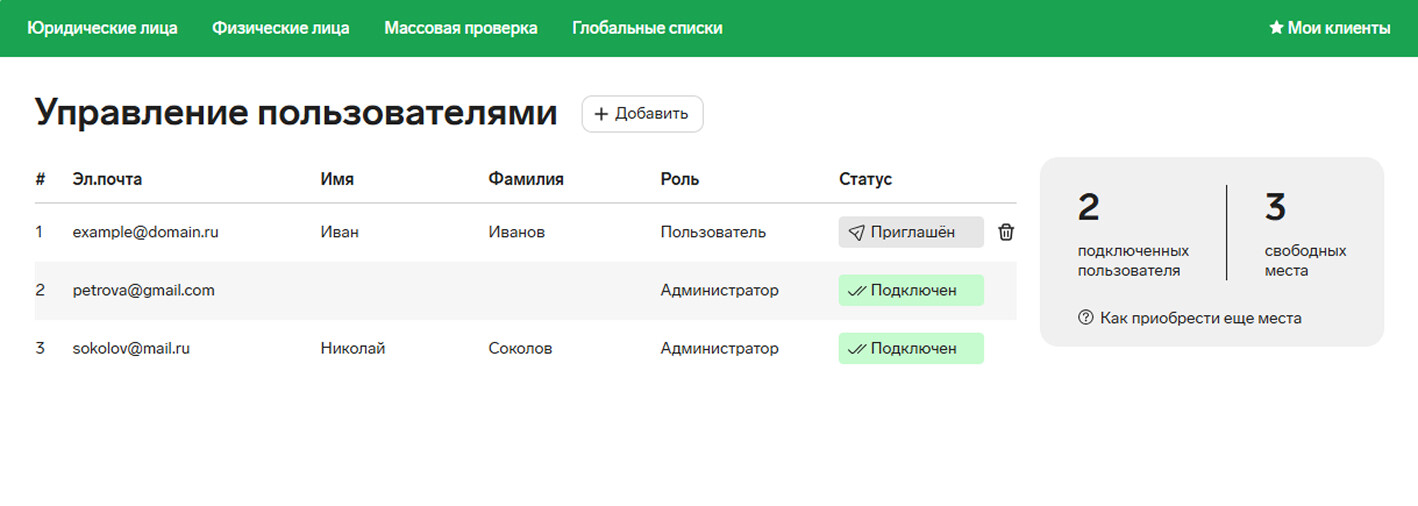Select the sokolov@mail.ru user row

tap(525, 349)
